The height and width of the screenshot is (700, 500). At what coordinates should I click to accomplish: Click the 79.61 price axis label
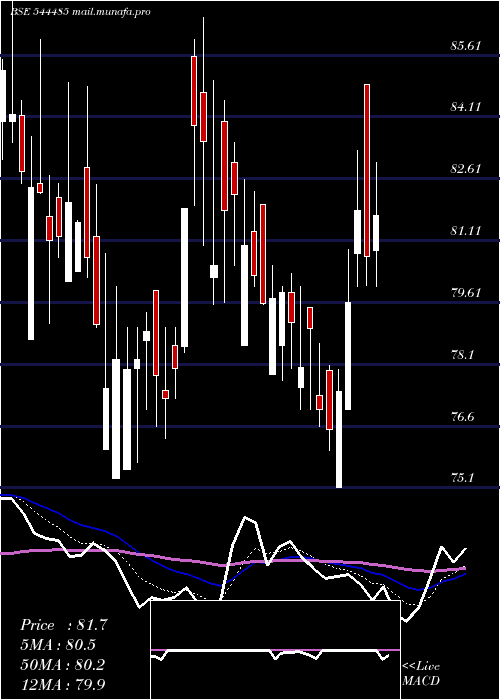(466, 293)
